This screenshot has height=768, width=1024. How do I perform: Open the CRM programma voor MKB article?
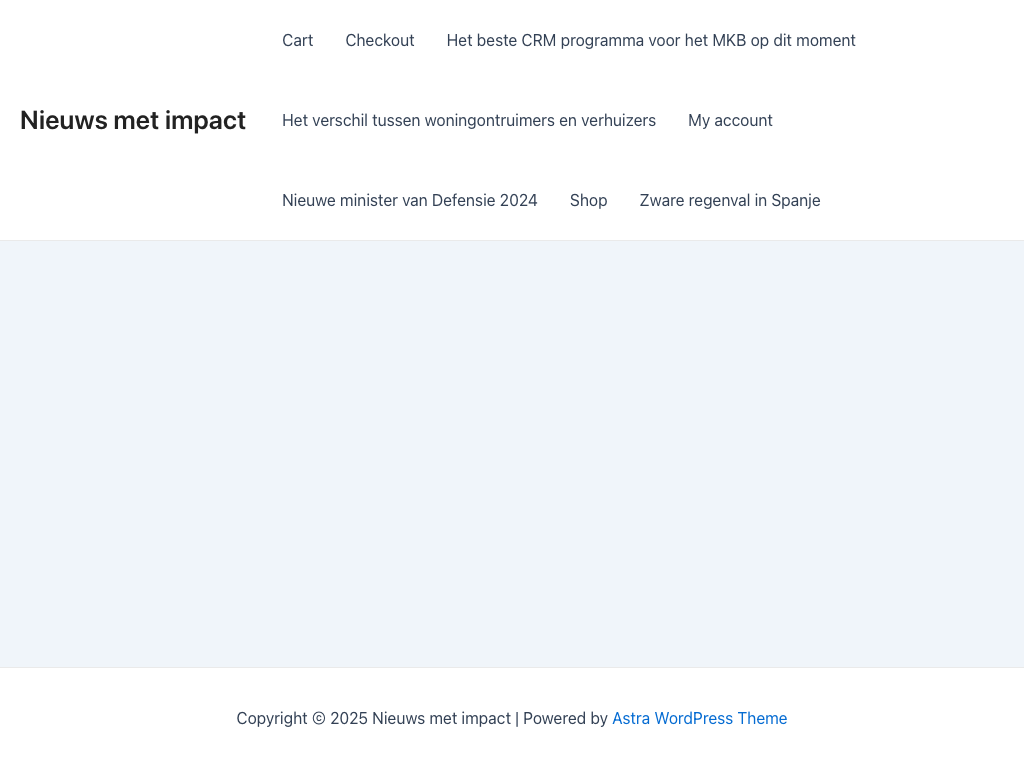tap(651, 40)
